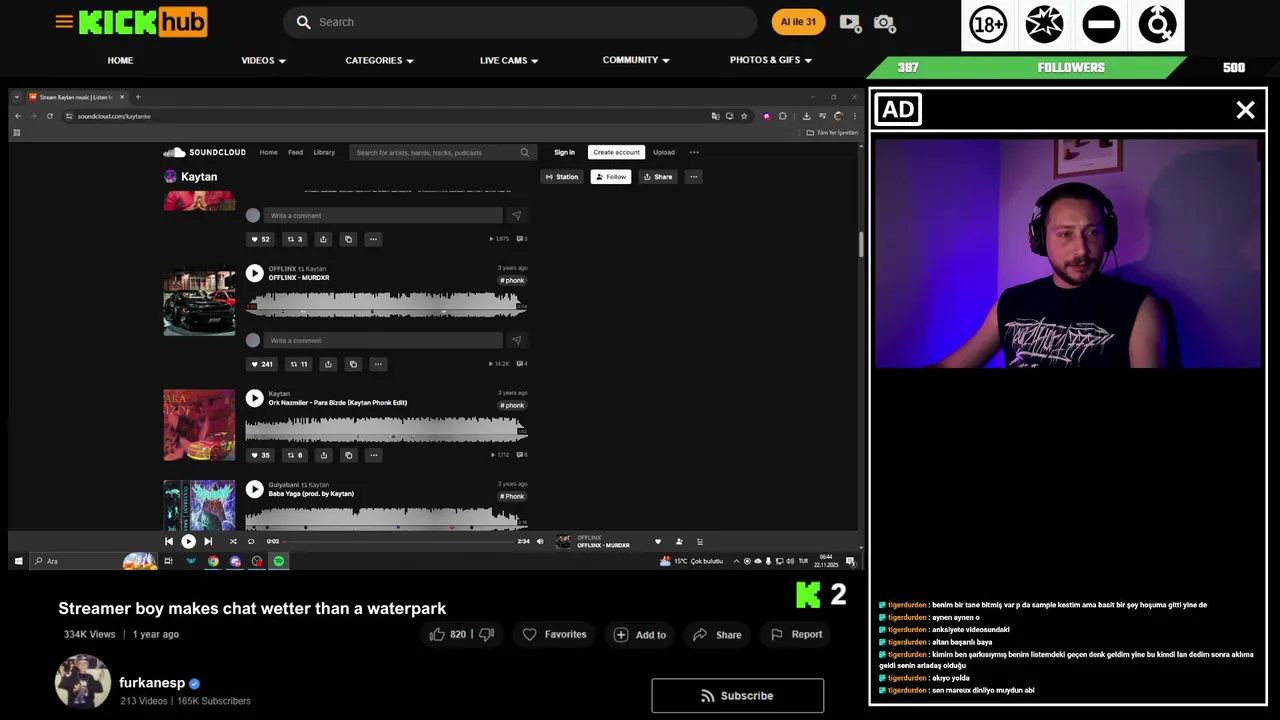Follow Kaytan on SoundCloud

610,177
